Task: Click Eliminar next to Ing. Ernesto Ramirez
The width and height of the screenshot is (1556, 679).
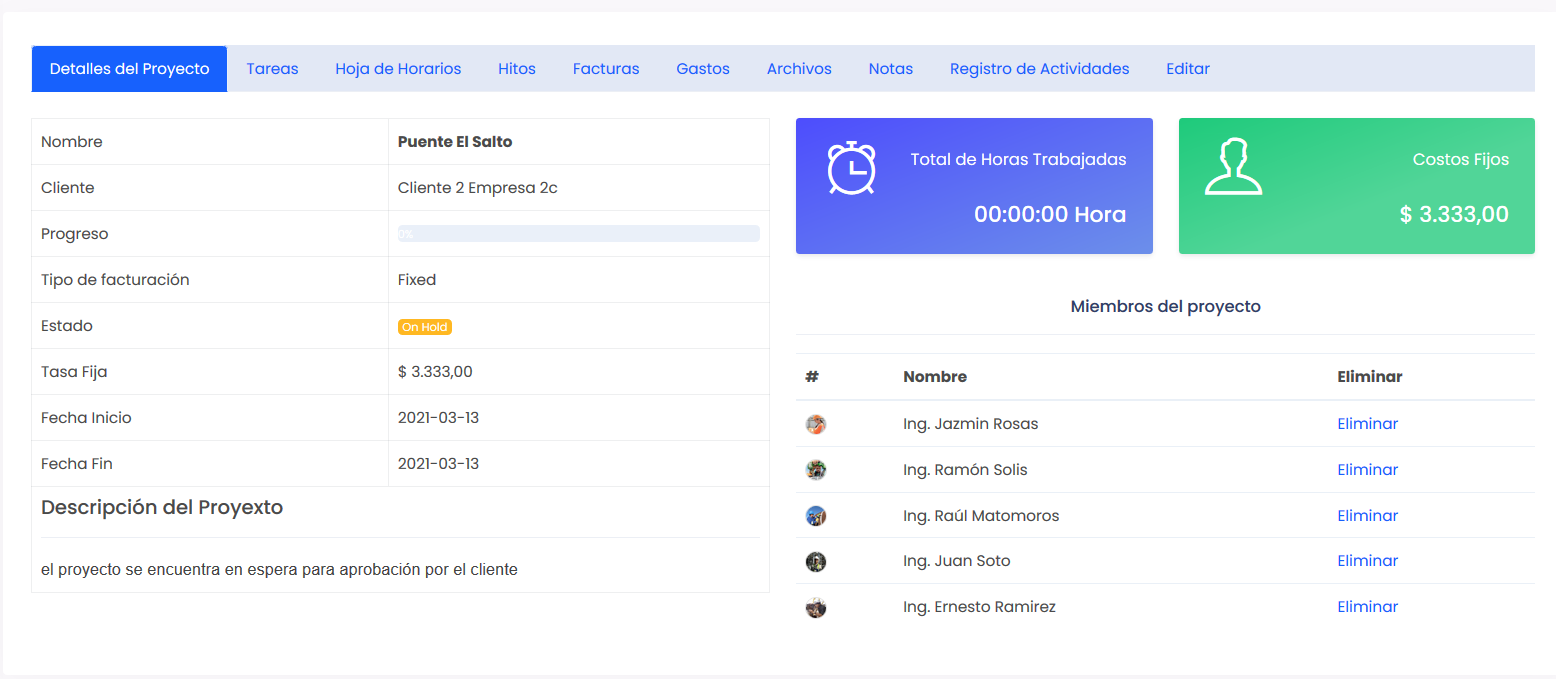Action: click(1367, 607)
